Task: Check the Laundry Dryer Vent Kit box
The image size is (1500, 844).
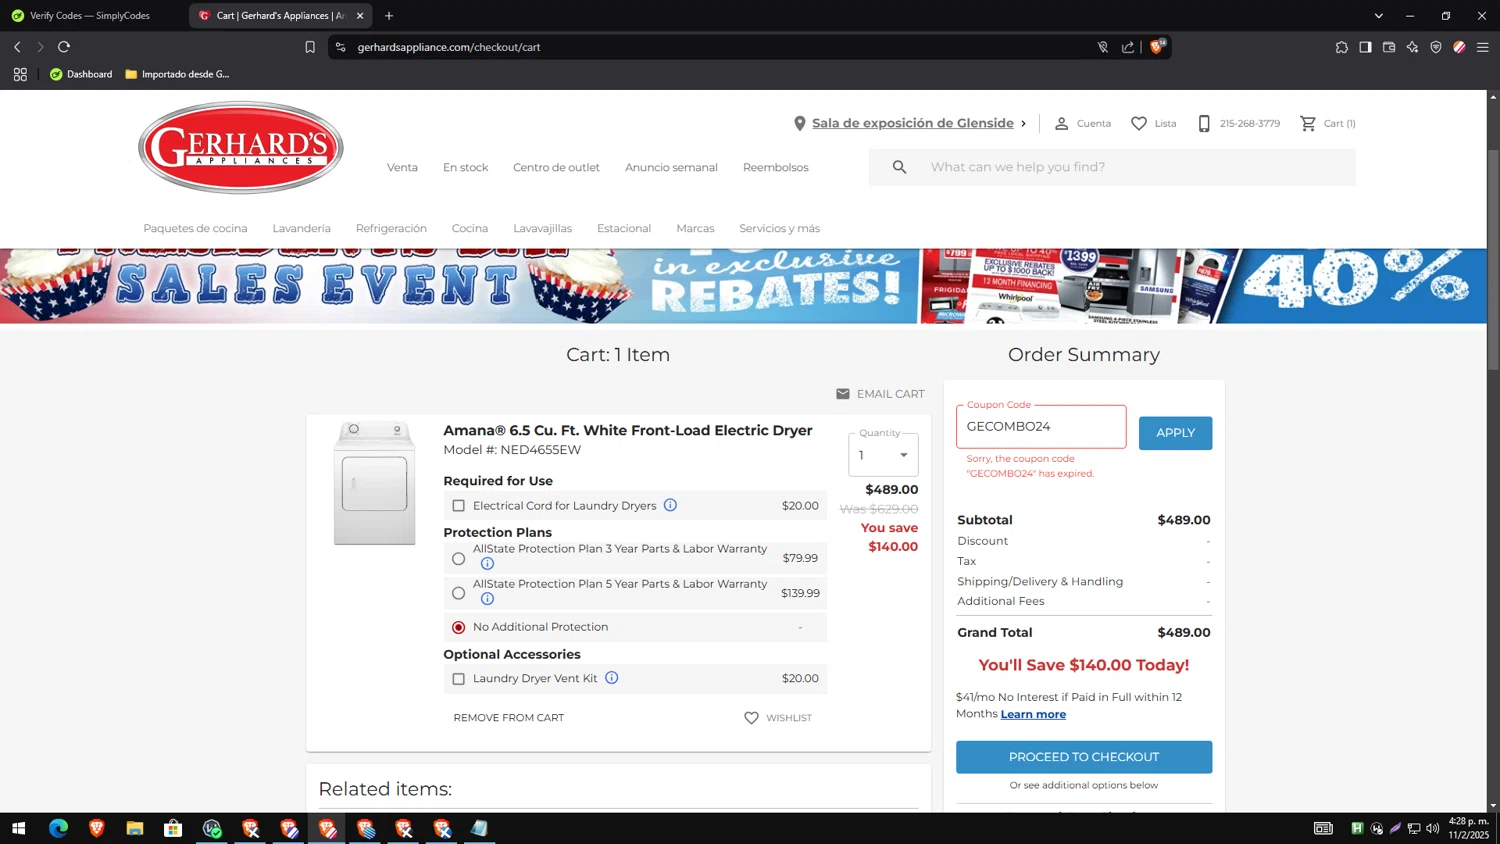Action: click(459, 679)
